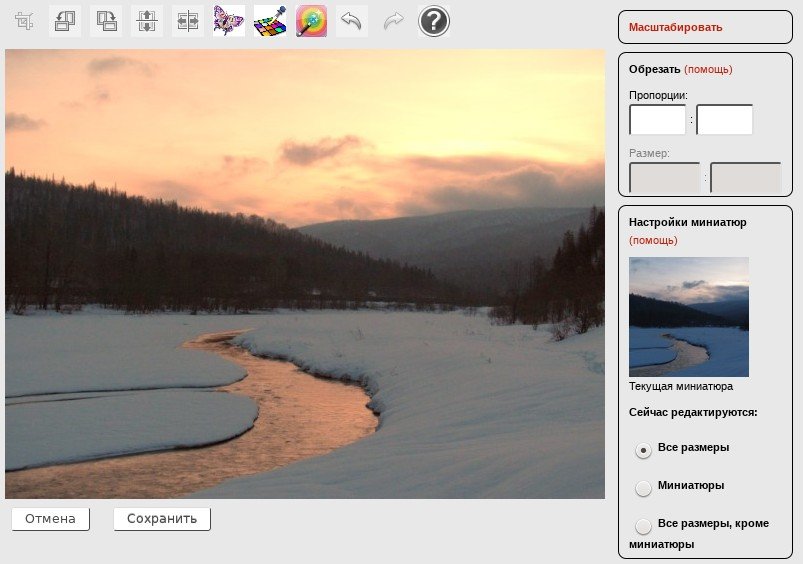Screen dimensions: 803x564
Task: Click the butterfly effects icon
Action: (229, 21)
